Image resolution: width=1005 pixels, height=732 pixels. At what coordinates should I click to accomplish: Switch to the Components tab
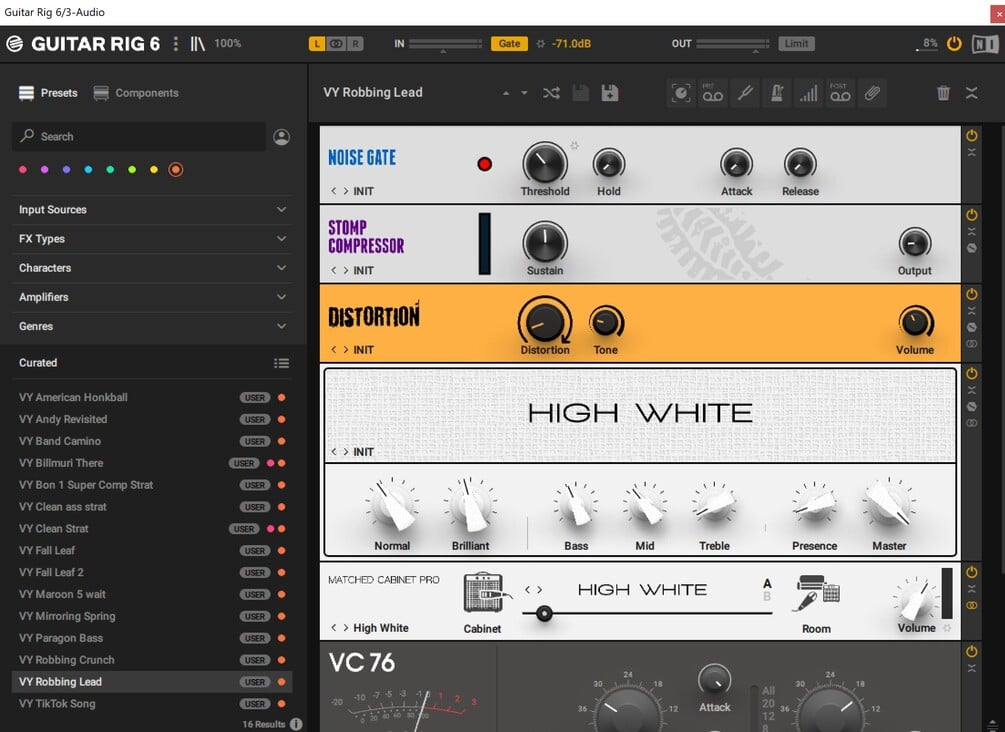pyautogui.click(x=136, y=93)
